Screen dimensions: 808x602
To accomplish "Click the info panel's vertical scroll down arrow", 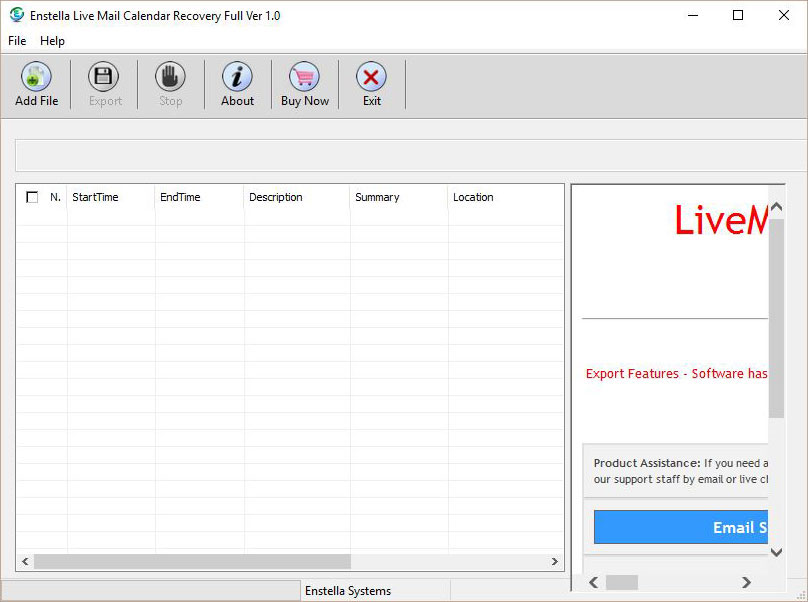I will point(777,552).
